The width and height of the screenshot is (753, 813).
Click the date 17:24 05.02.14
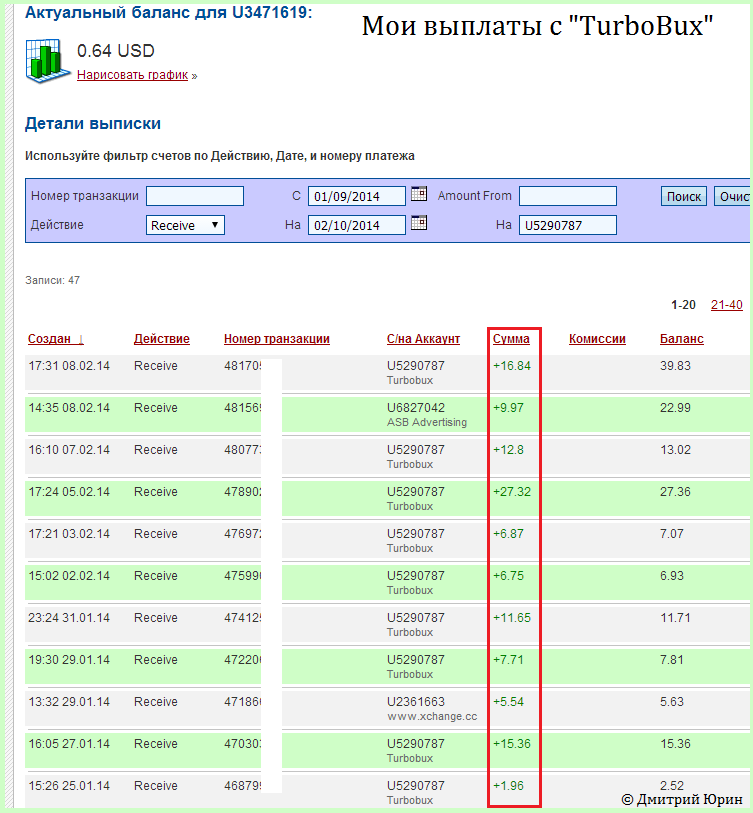(x=69, y=492)
